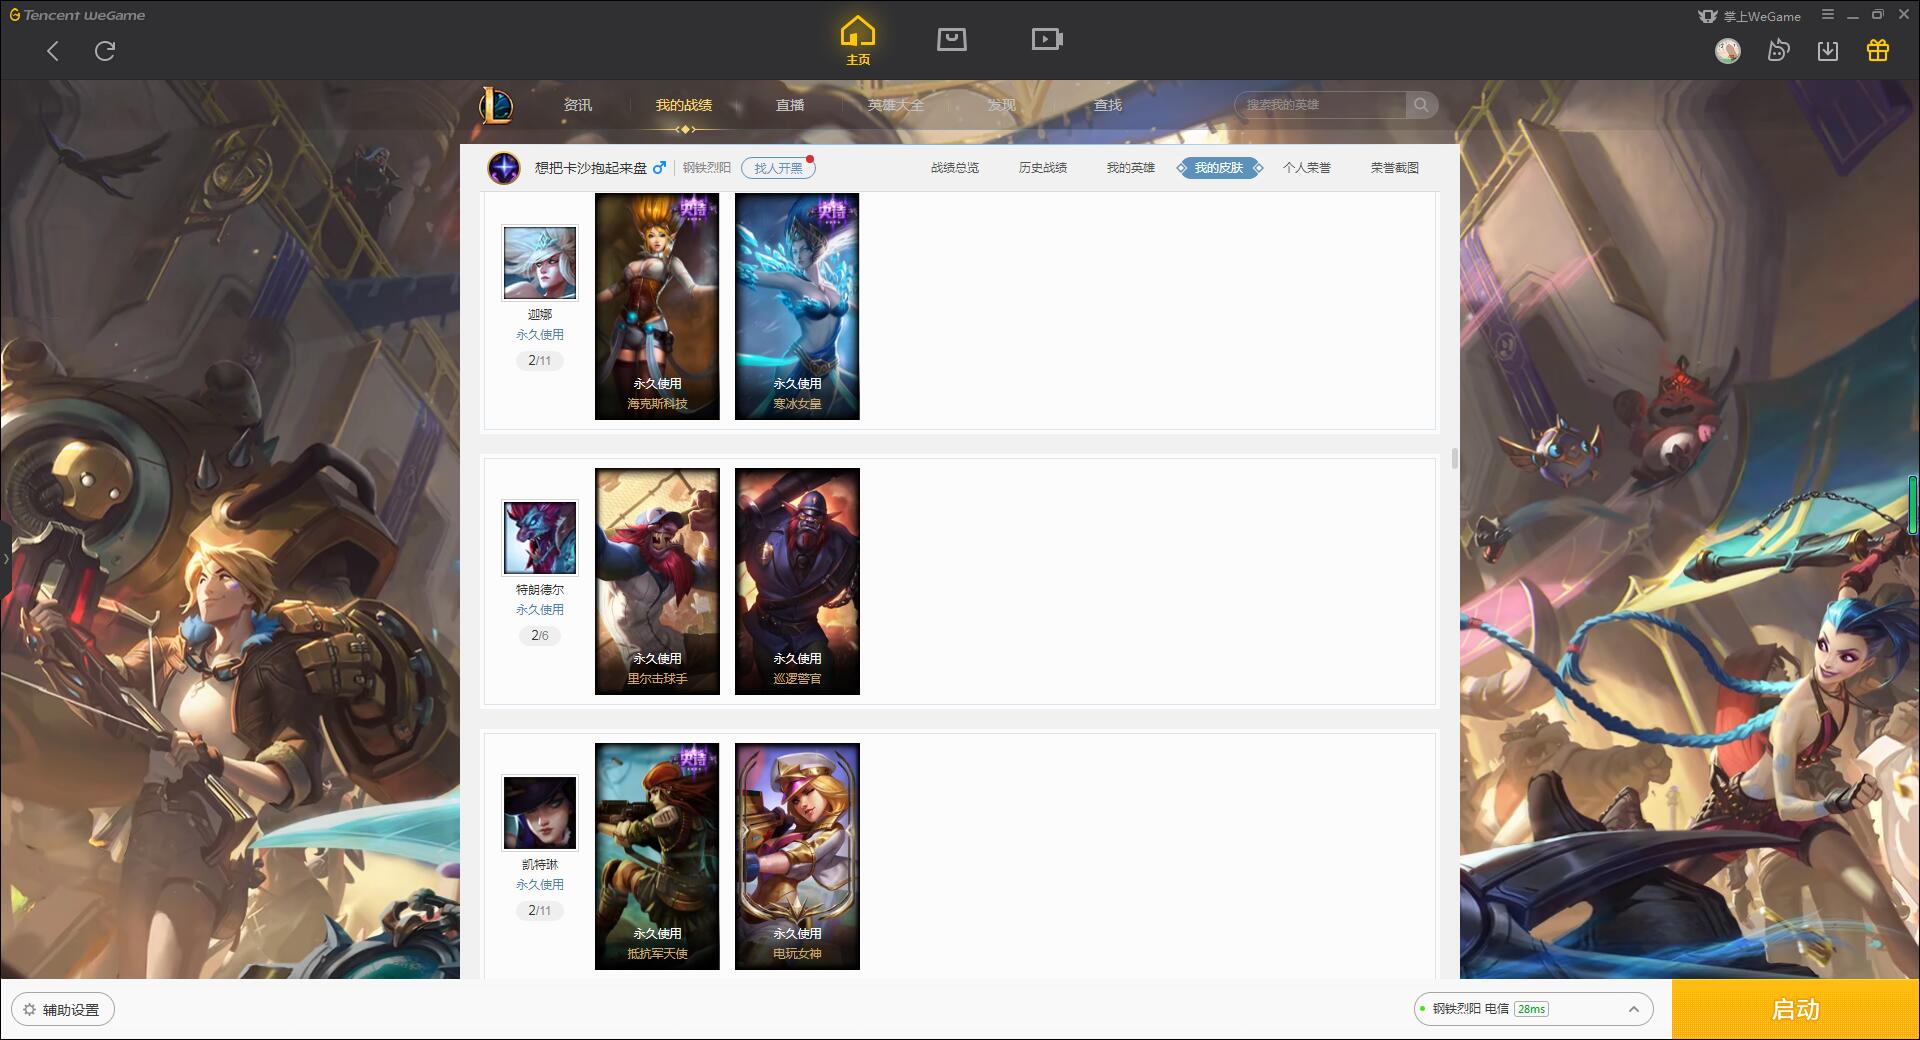1920x1040 pixels.
Task: Click the League of Legends logo
Action: [497, 105]
